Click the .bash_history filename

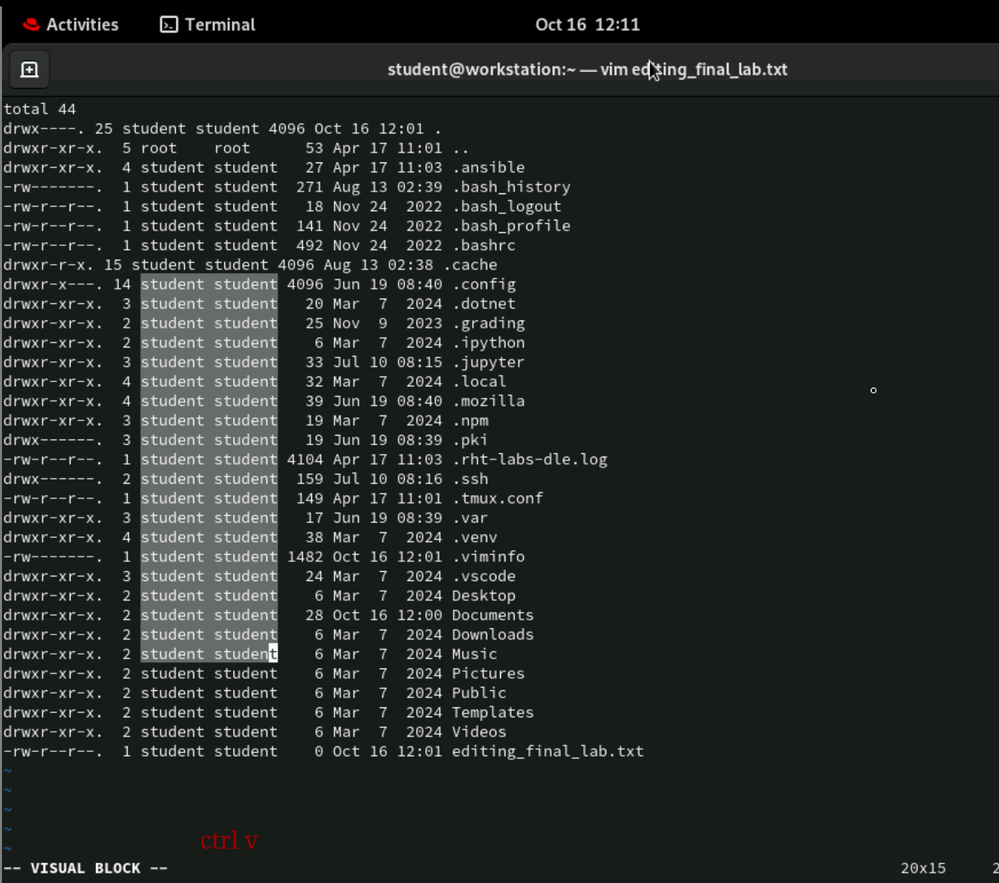pyautogui.click(x=511, y=187)
